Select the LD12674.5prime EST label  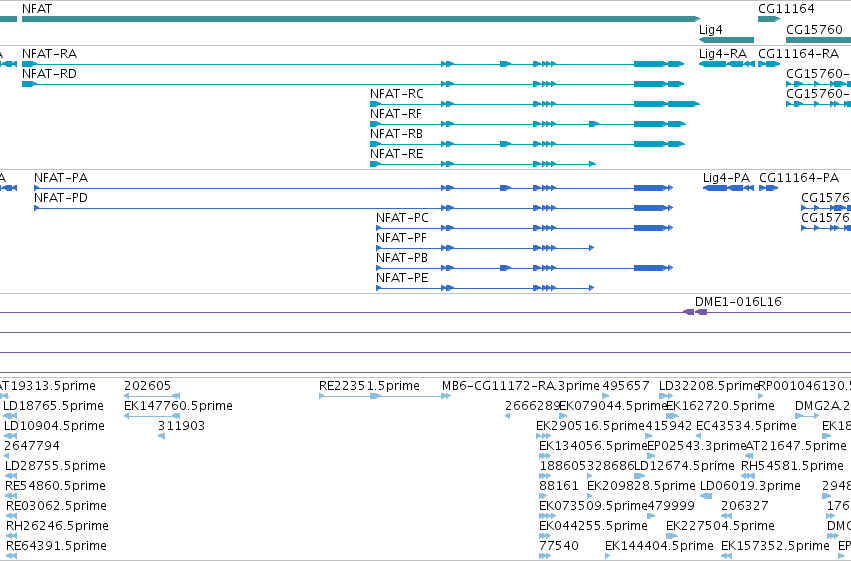coord(684,467)
